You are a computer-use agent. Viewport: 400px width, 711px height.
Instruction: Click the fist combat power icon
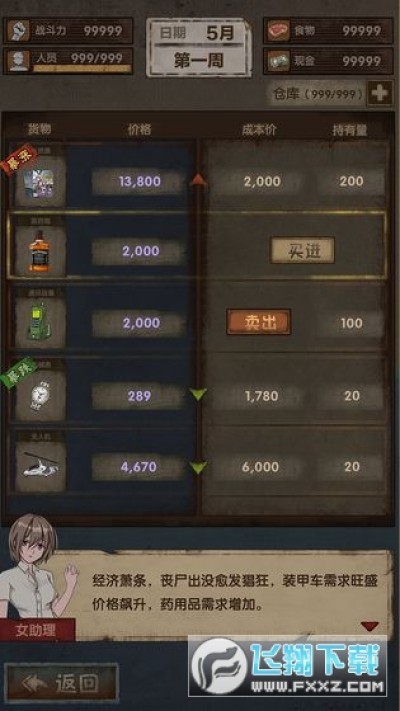[x=19, y=31]
